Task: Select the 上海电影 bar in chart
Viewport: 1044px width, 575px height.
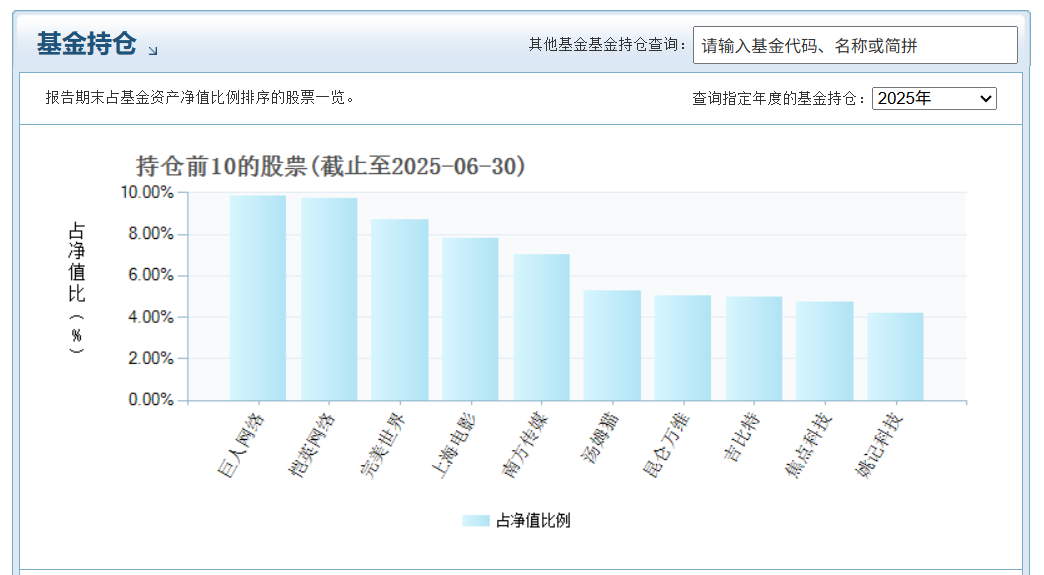Action: click(x=470, y=319)
